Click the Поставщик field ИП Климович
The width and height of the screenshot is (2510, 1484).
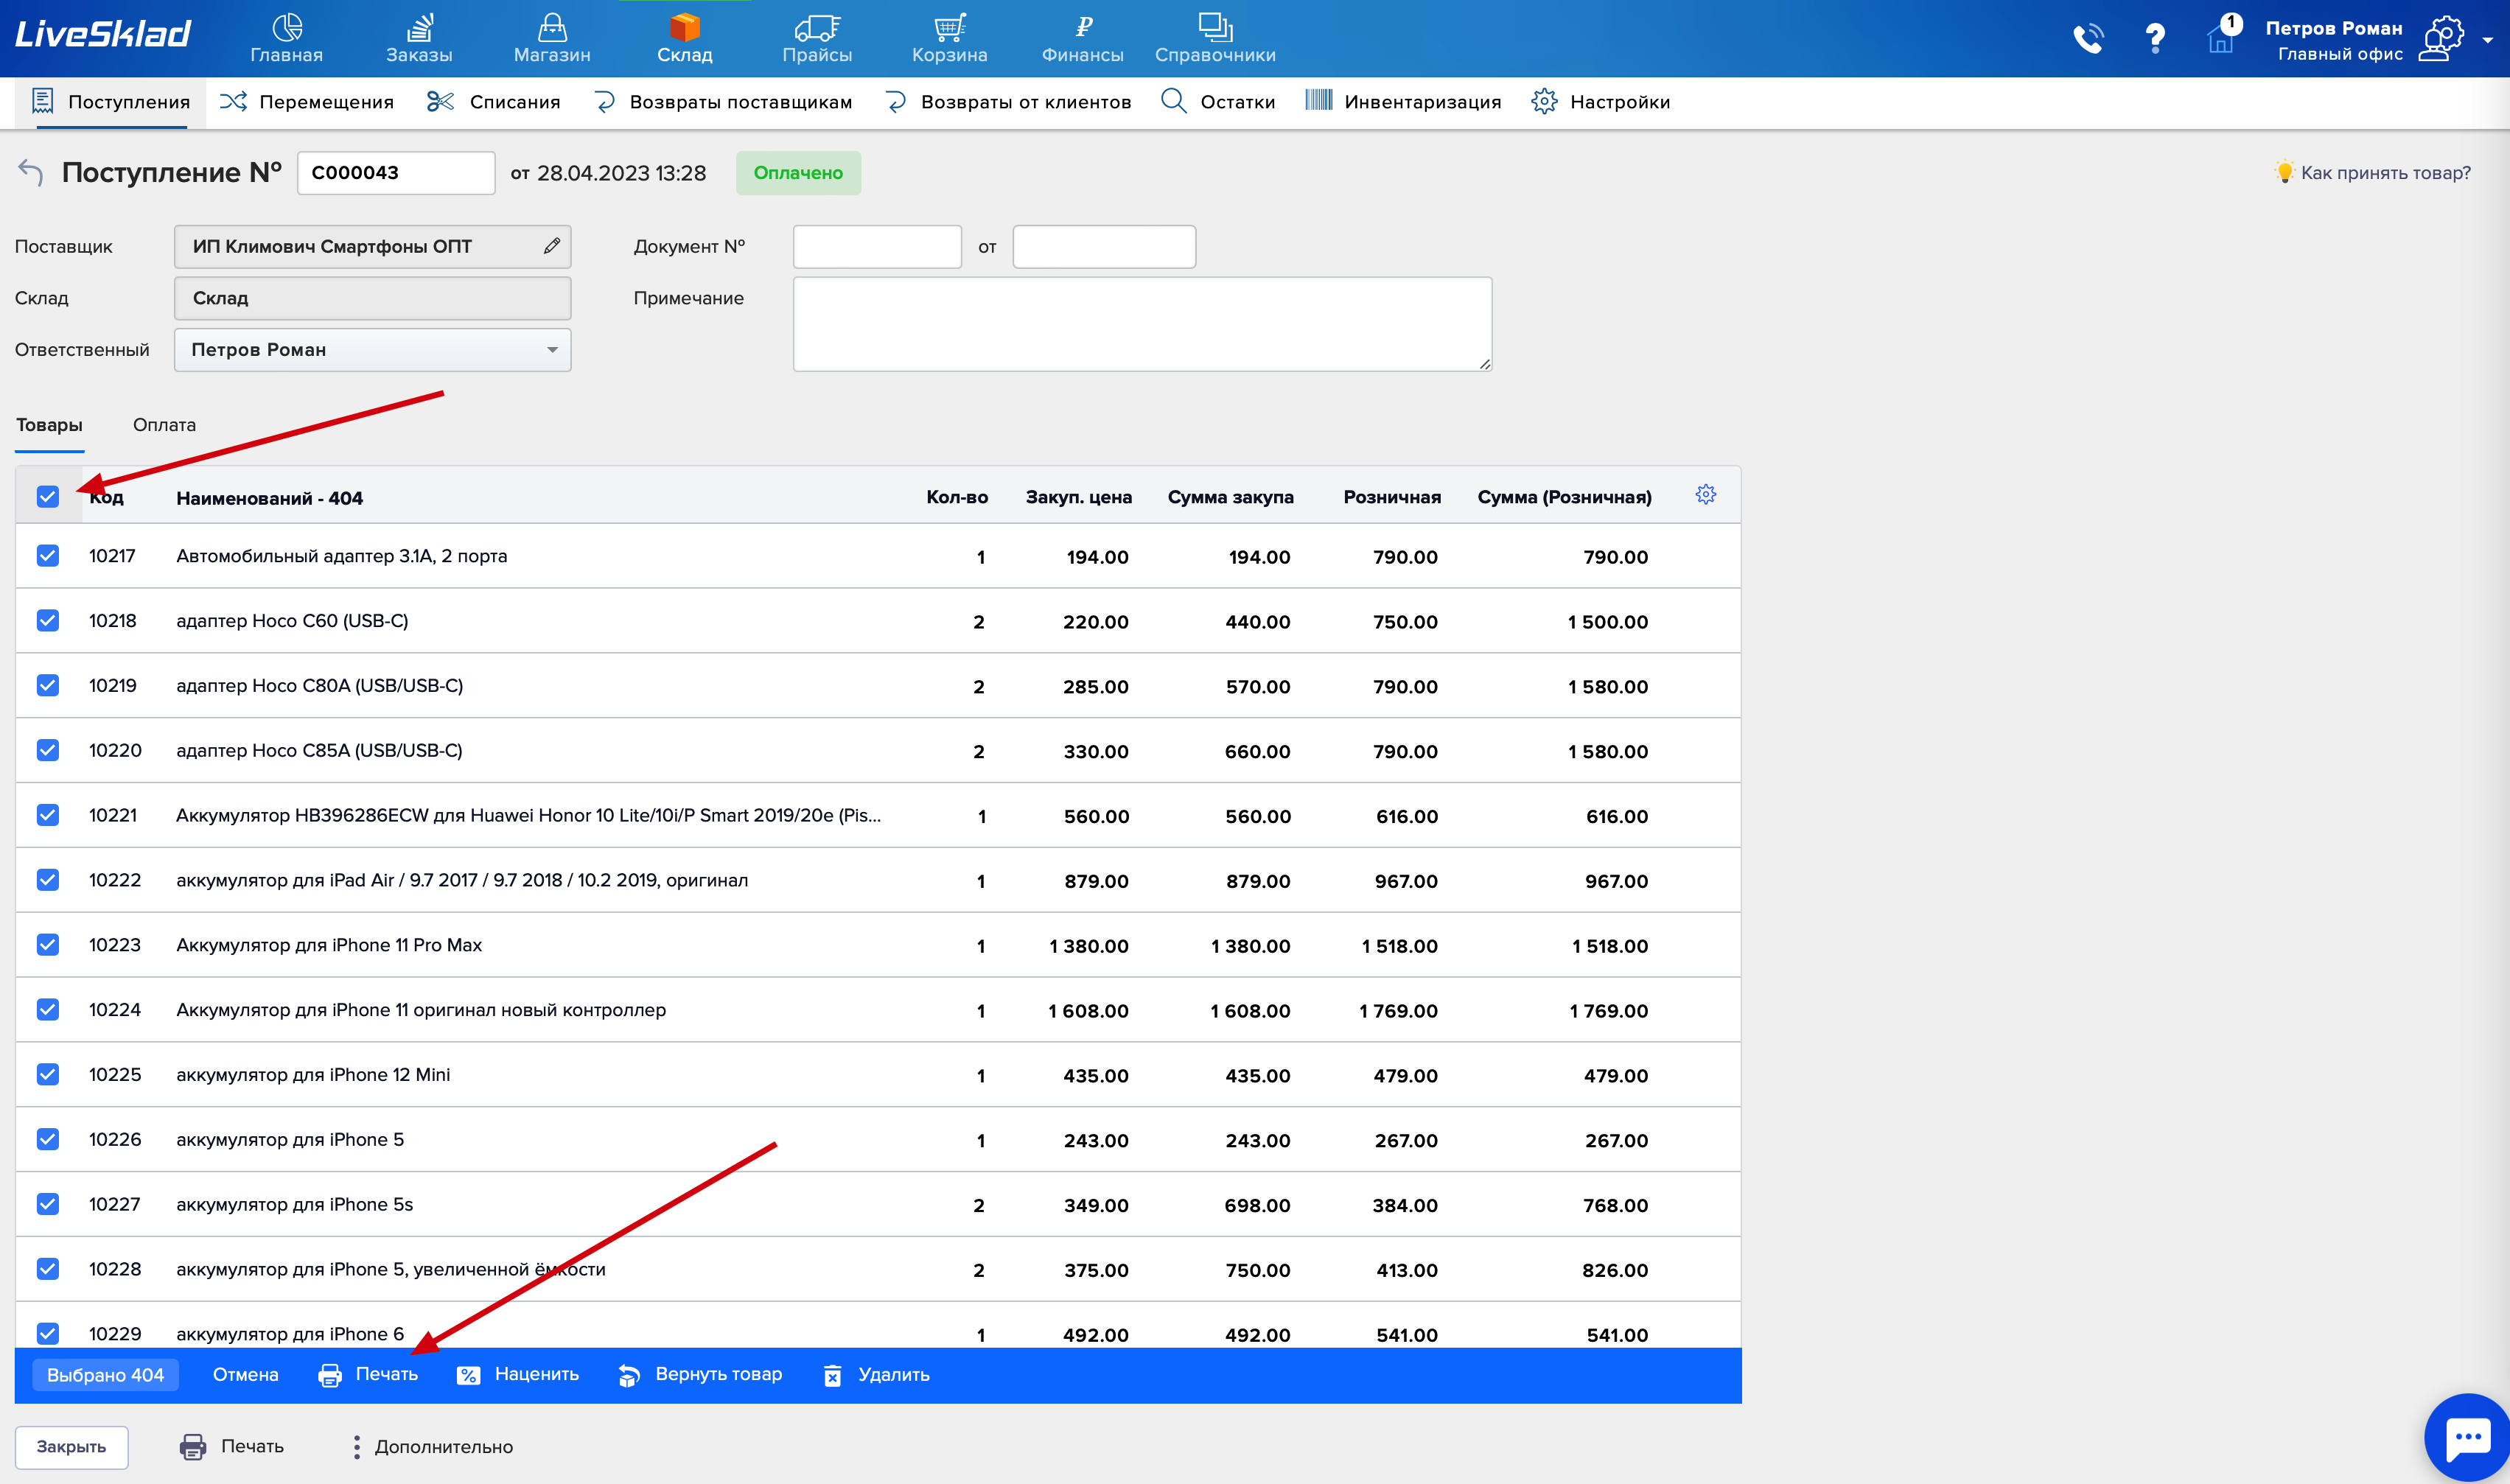coord(373,246)
